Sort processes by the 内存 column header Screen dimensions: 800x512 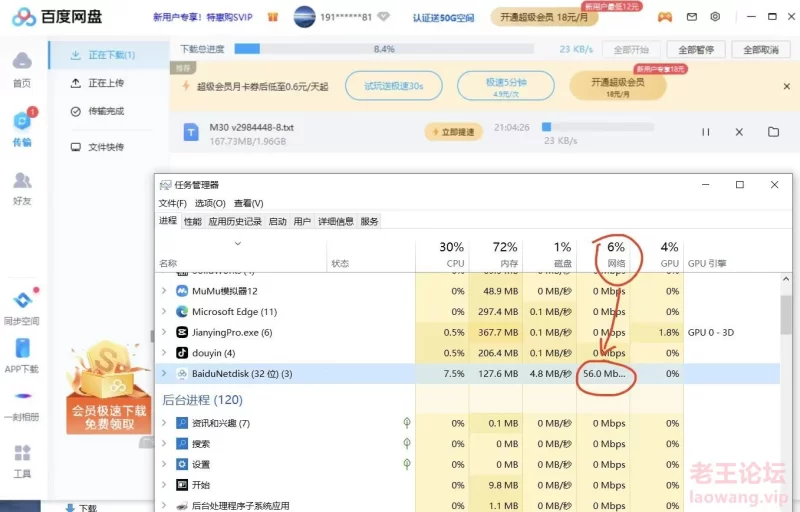click(496, 253)
